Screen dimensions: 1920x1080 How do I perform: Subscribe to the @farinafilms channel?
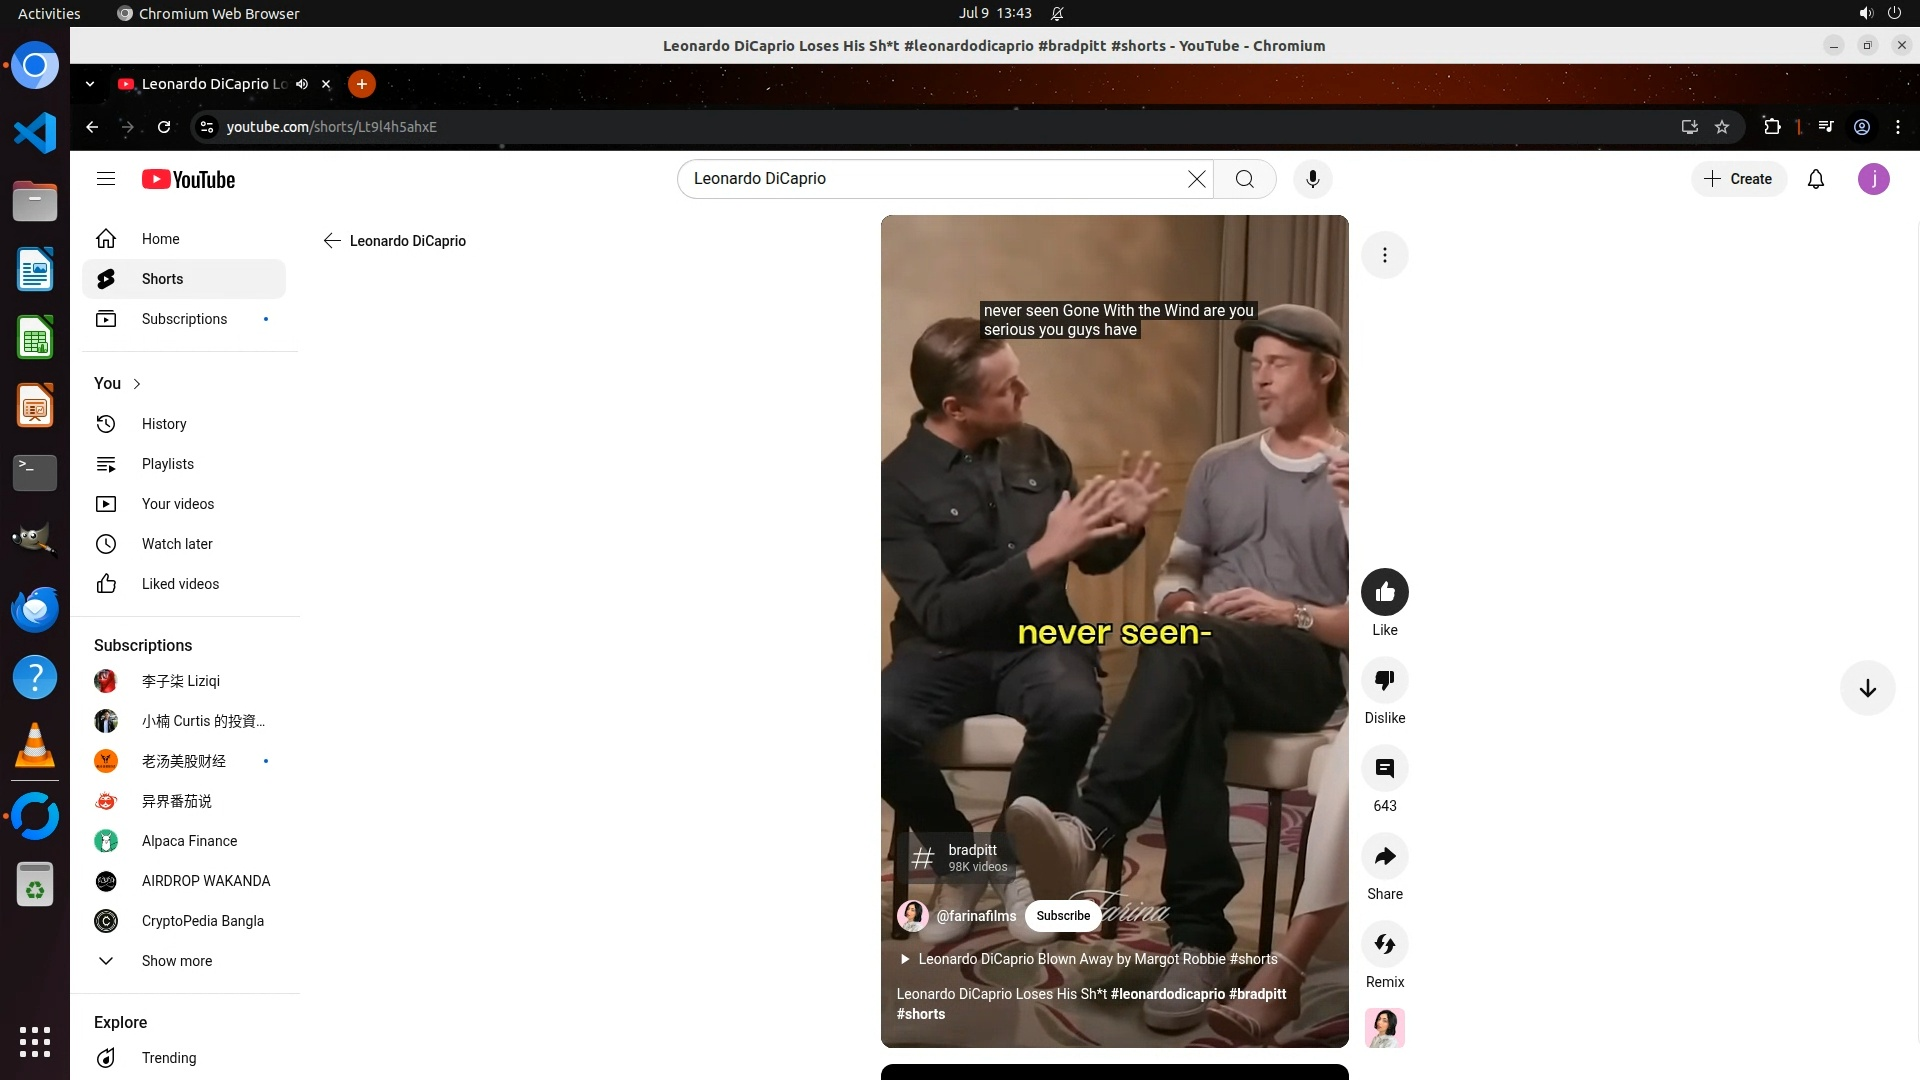[1062, 915]
